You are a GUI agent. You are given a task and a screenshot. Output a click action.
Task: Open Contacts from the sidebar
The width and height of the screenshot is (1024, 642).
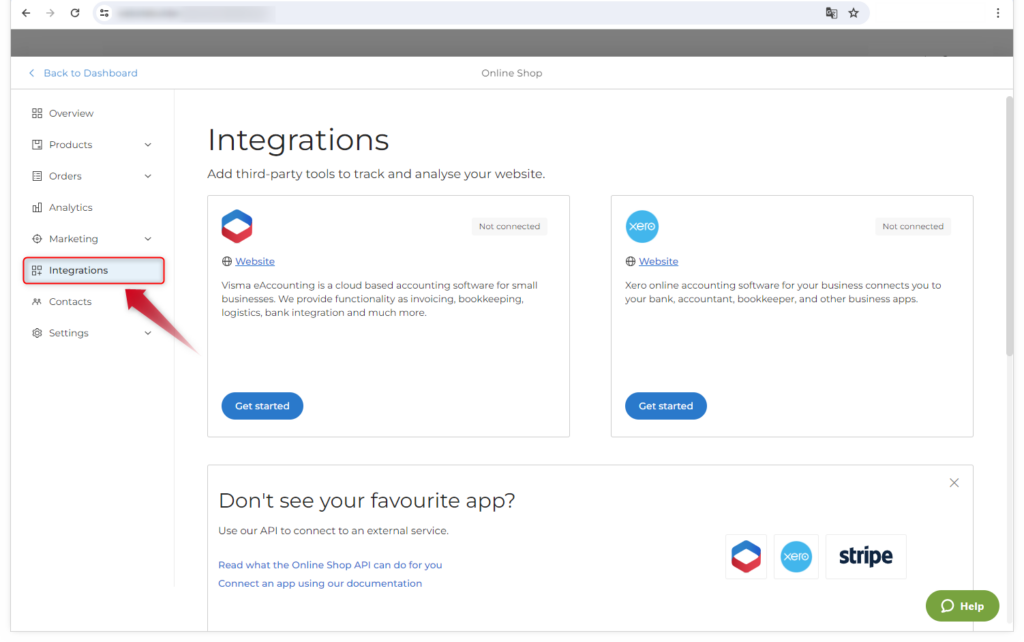pyautogui.click(x=70, y=302)
